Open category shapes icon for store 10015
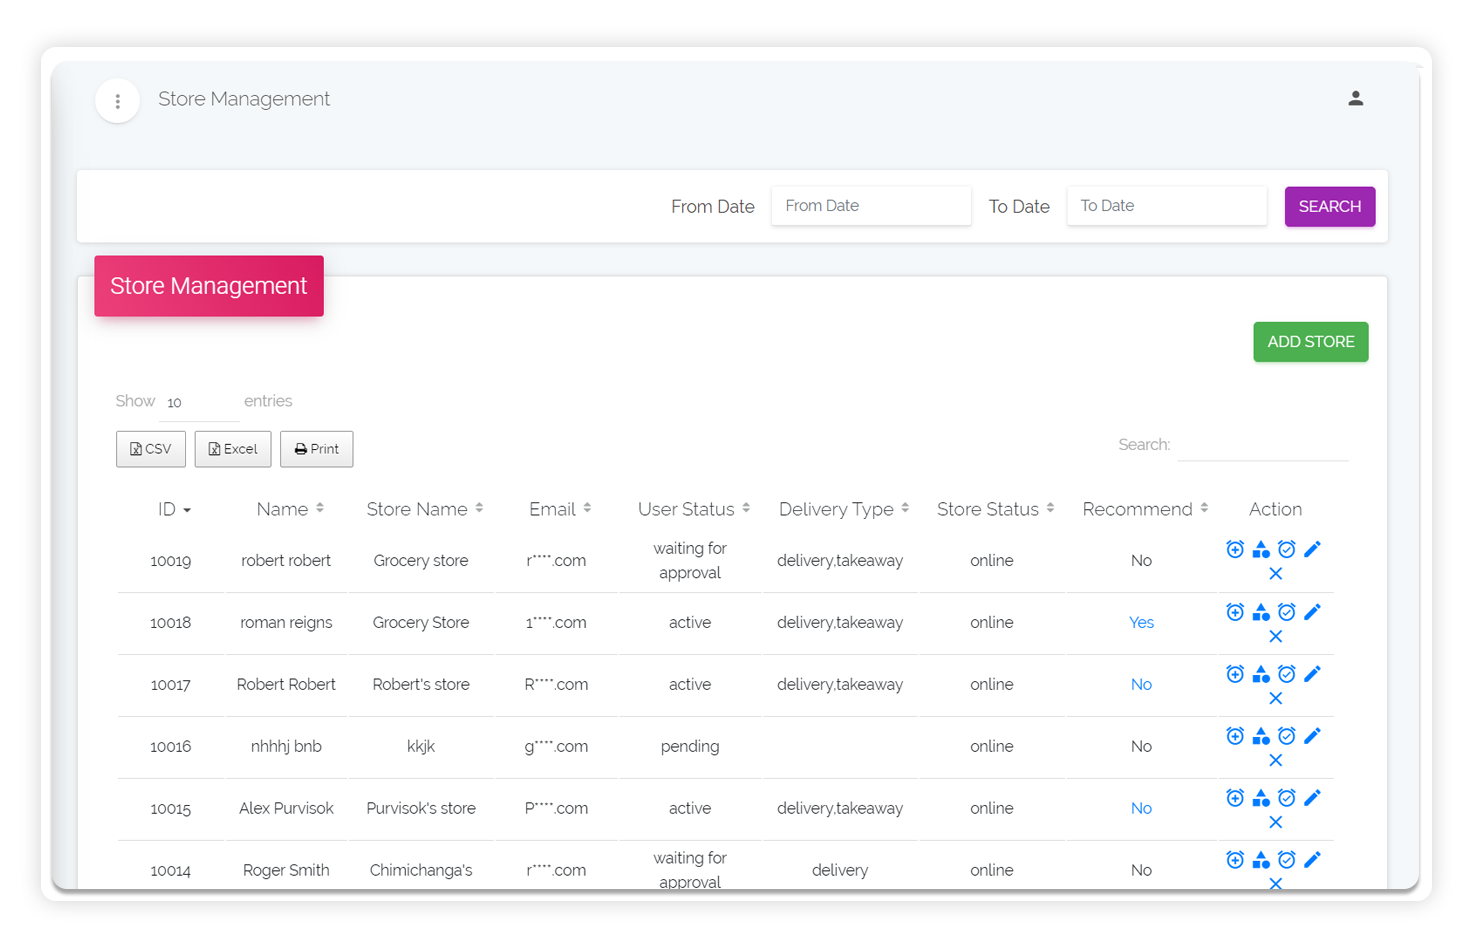Image resolution: width=1481 pixels, height=950 pixels. (1261, 798)
